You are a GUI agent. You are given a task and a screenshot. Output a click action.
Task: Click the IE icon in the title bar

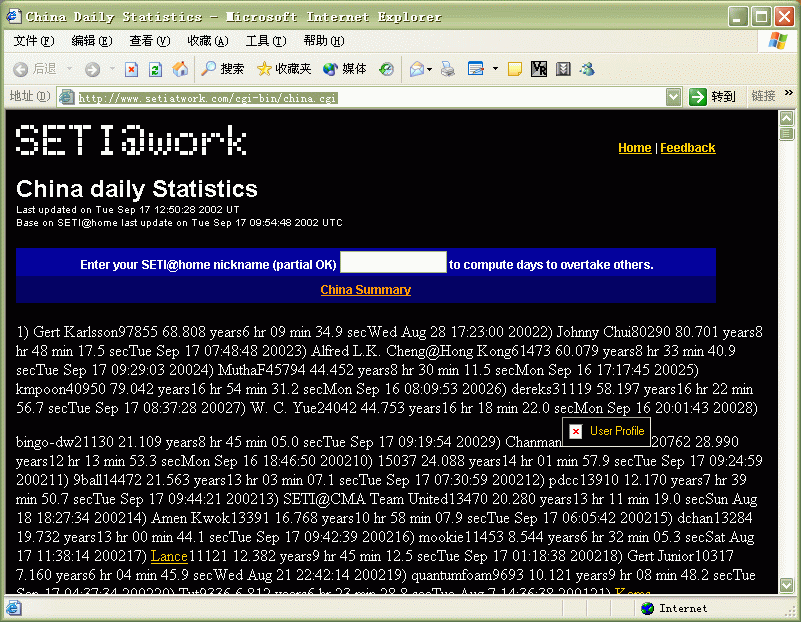click(x=13, y=16)
